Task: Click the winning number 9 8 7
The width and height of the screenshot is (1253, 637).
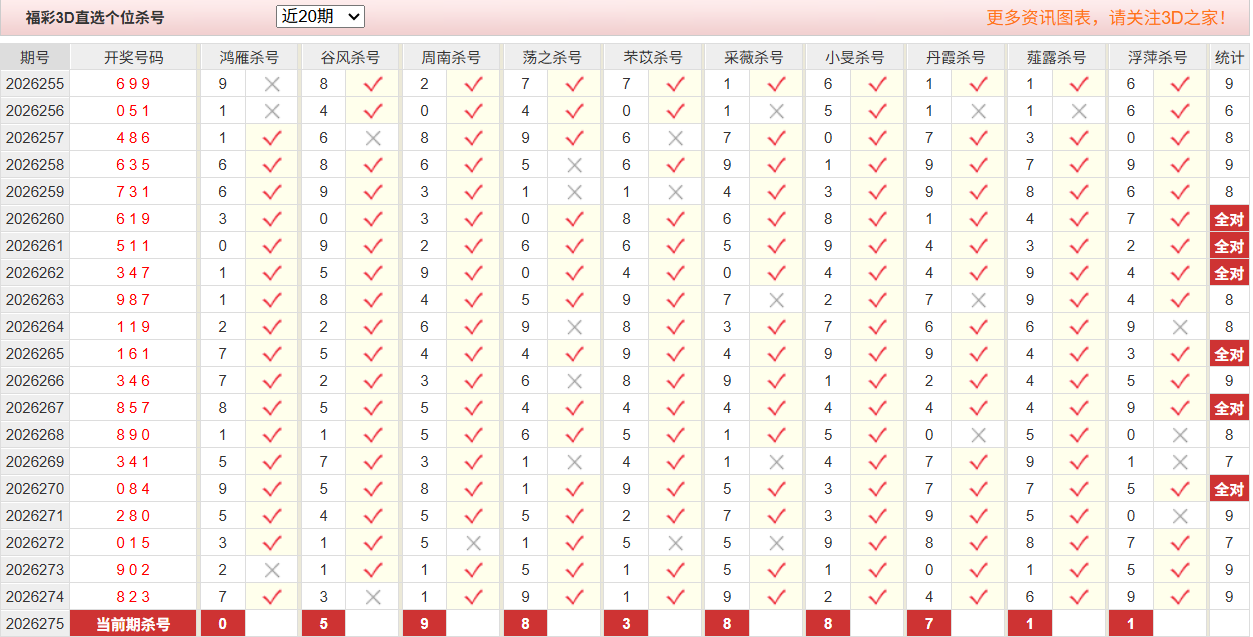Action: [x=133, y=300]
